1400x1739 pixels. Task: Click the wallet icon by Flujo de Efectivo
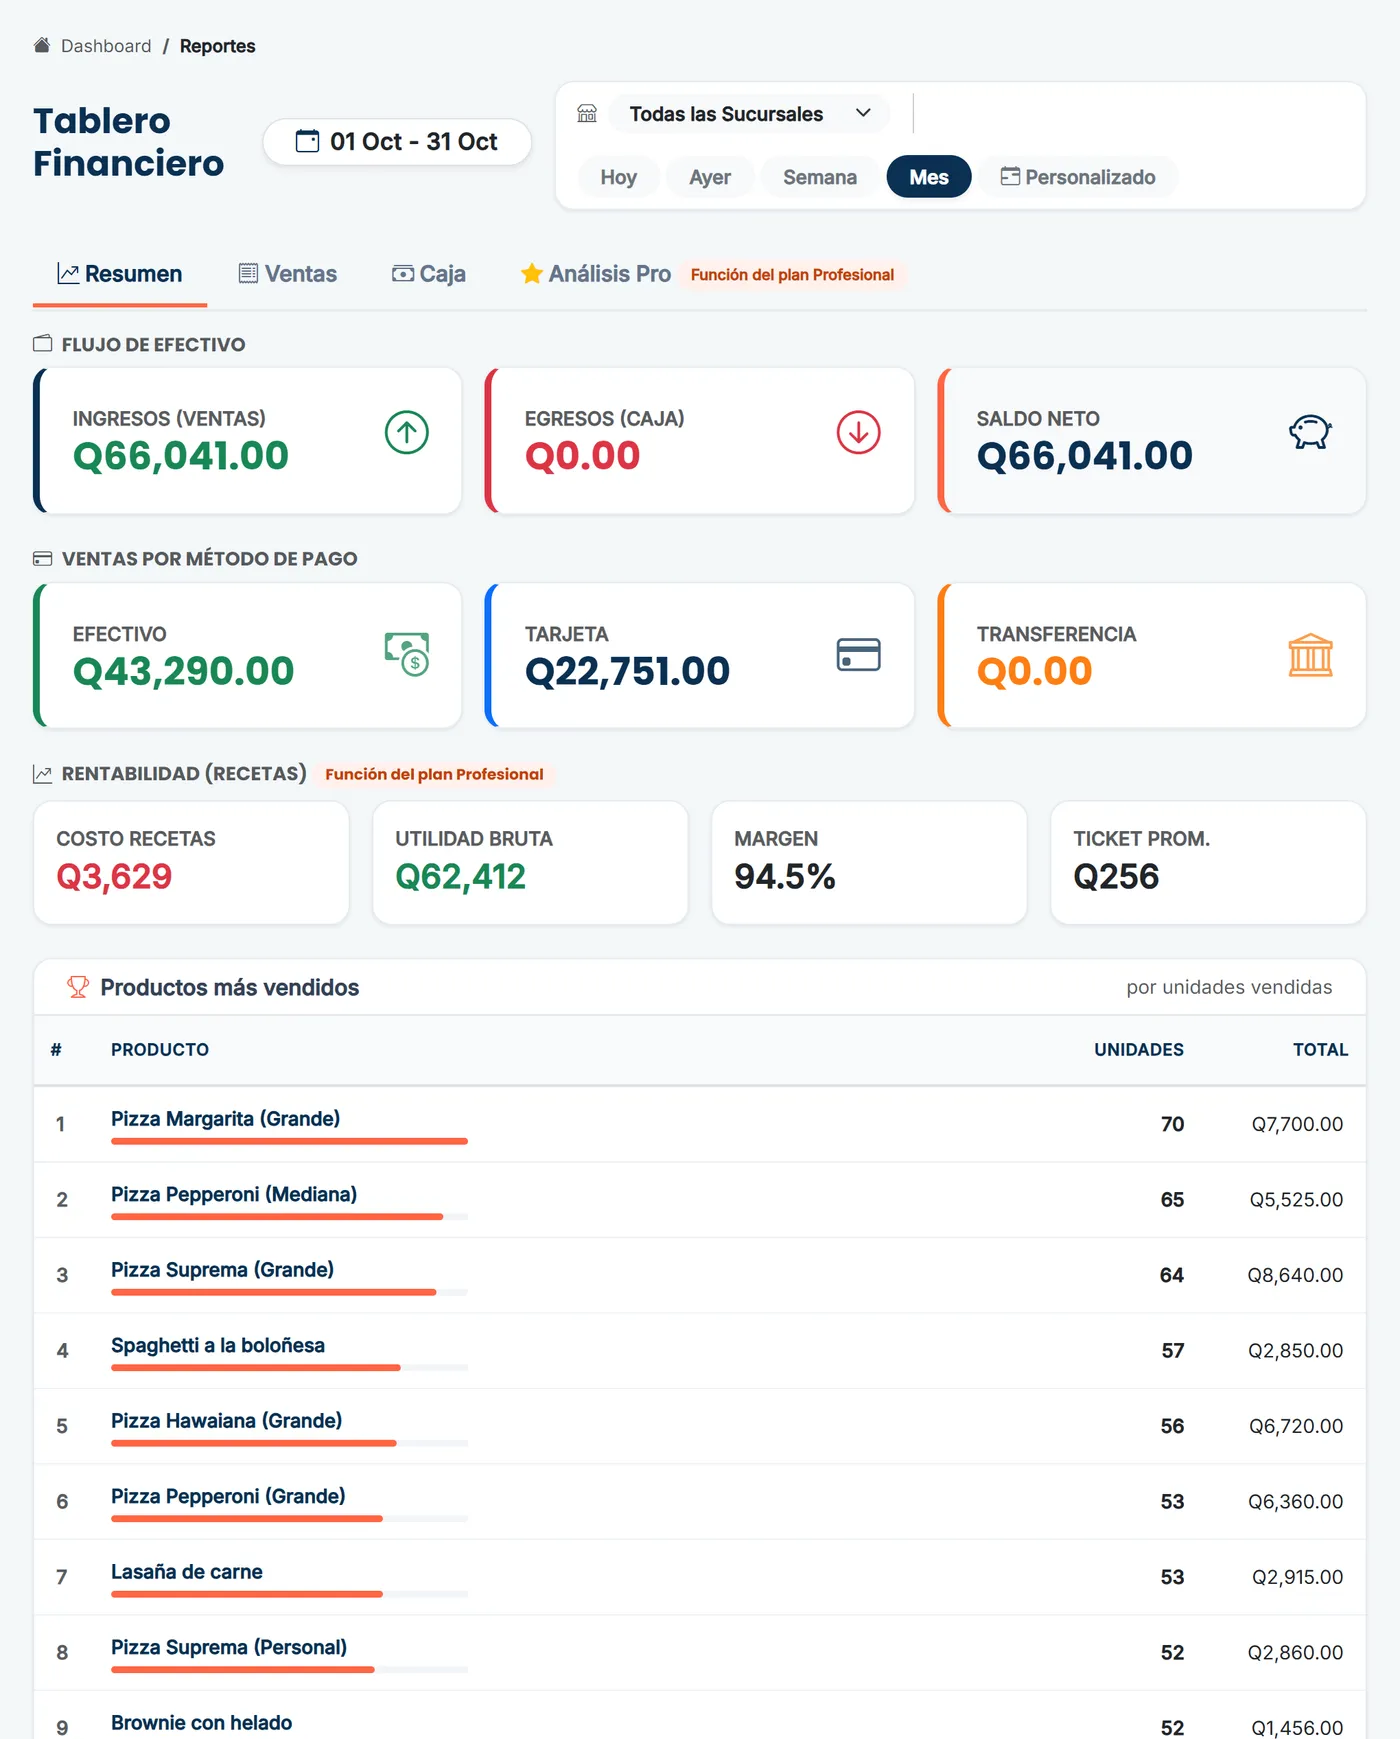[43, 344]
